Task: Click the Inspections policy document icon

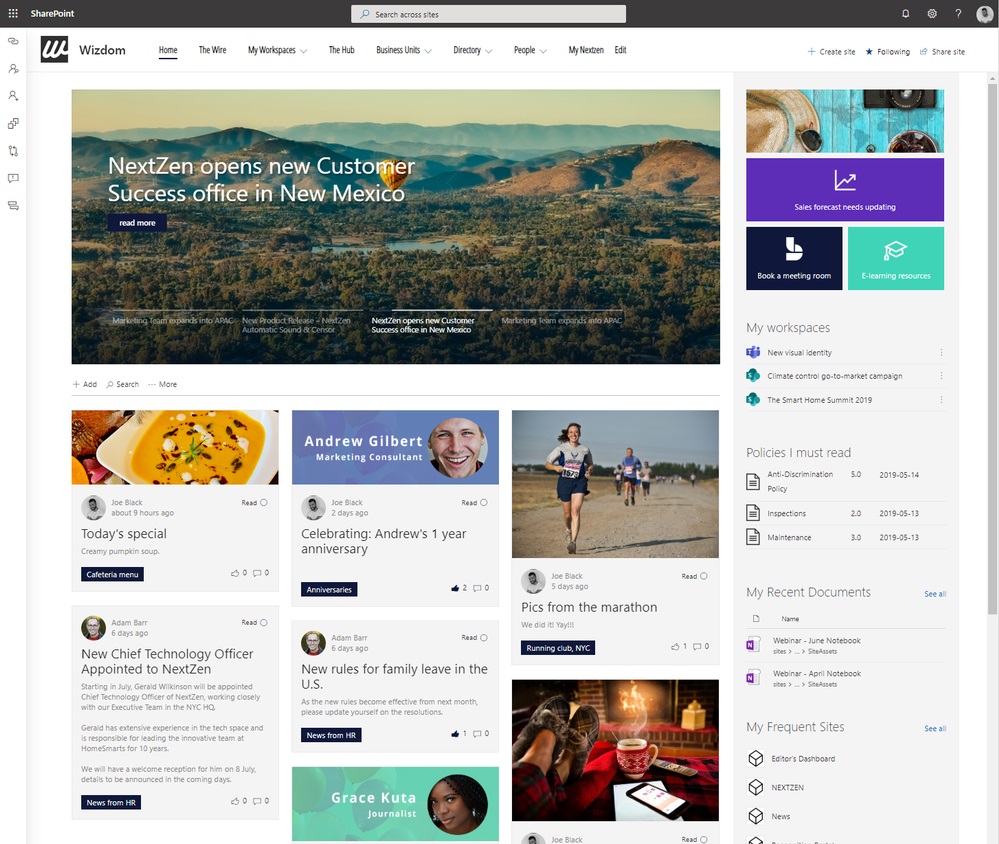Action: point(753,512)
